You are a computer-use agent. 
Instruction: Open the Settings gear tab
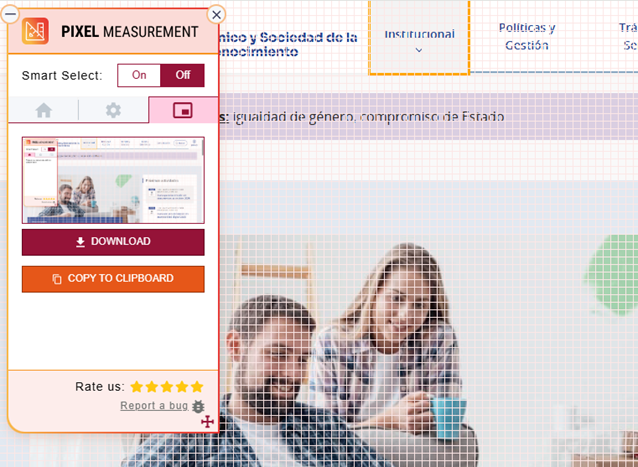coord(113,110)
